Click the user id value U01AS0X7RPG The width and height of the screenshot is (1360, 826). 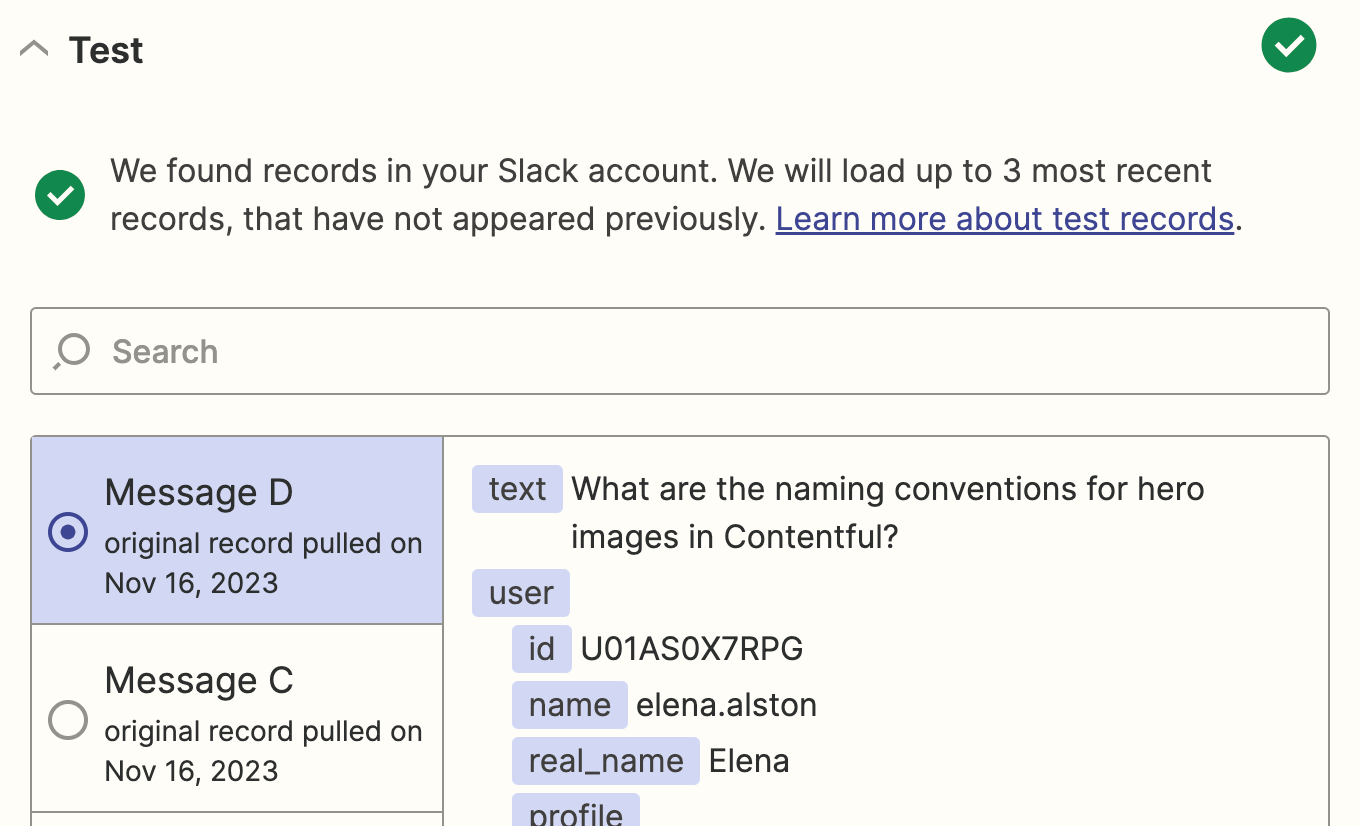(692, 649)
